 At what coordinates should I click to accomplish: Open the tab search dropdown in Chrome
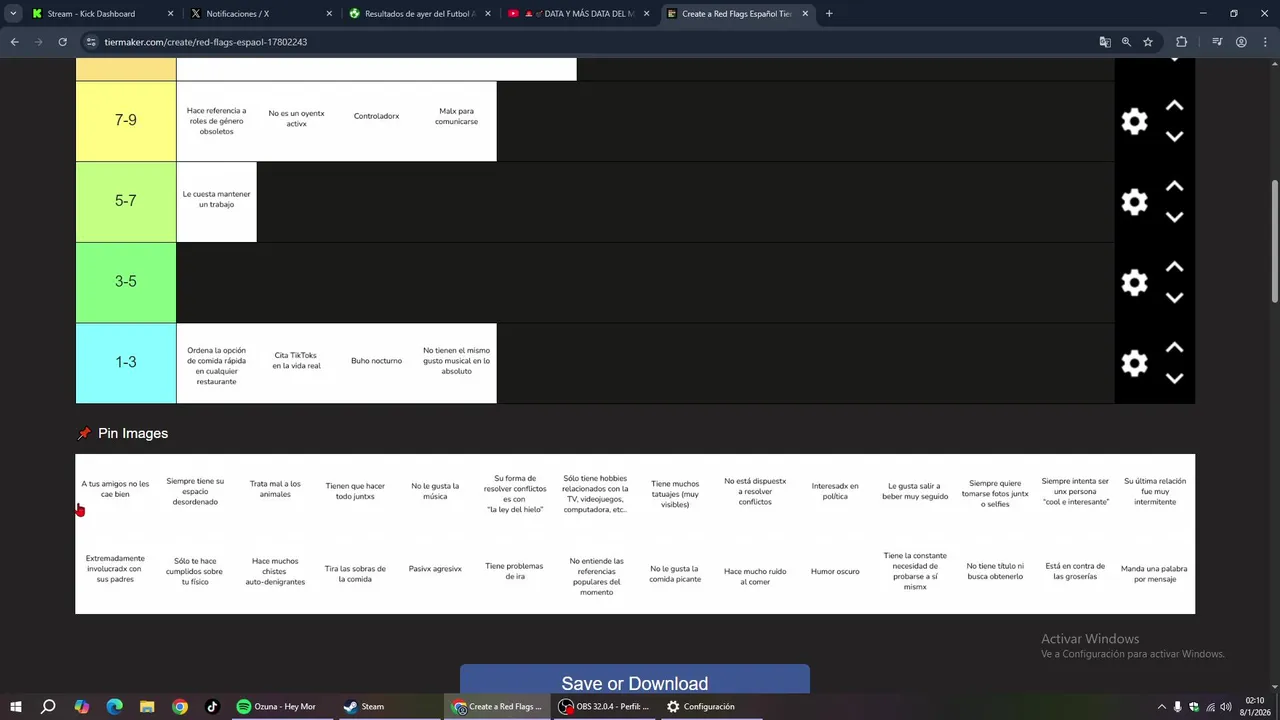coord(12,14)
